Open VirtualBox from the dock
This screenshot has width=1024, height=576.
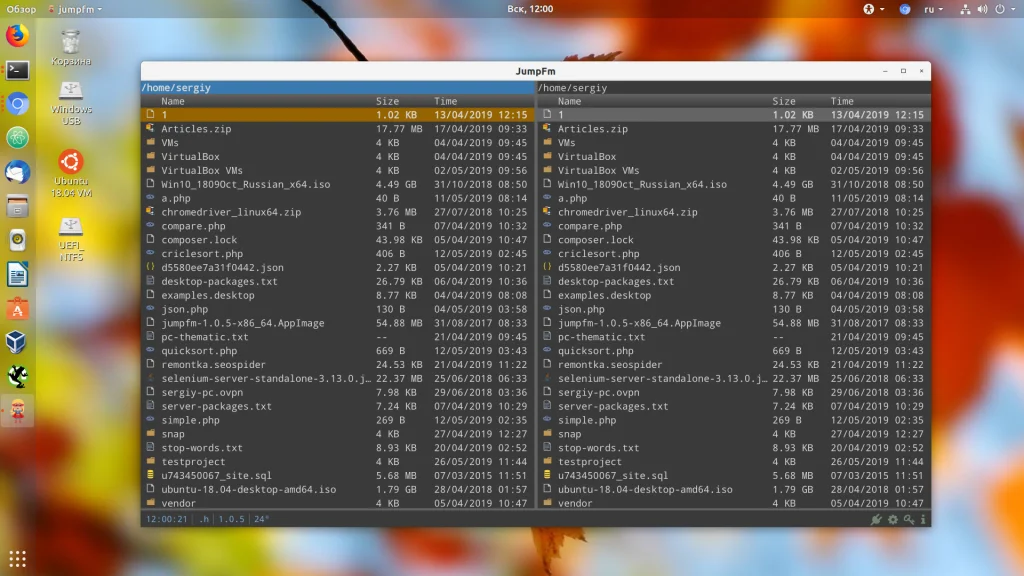click(x=17, y=342)
